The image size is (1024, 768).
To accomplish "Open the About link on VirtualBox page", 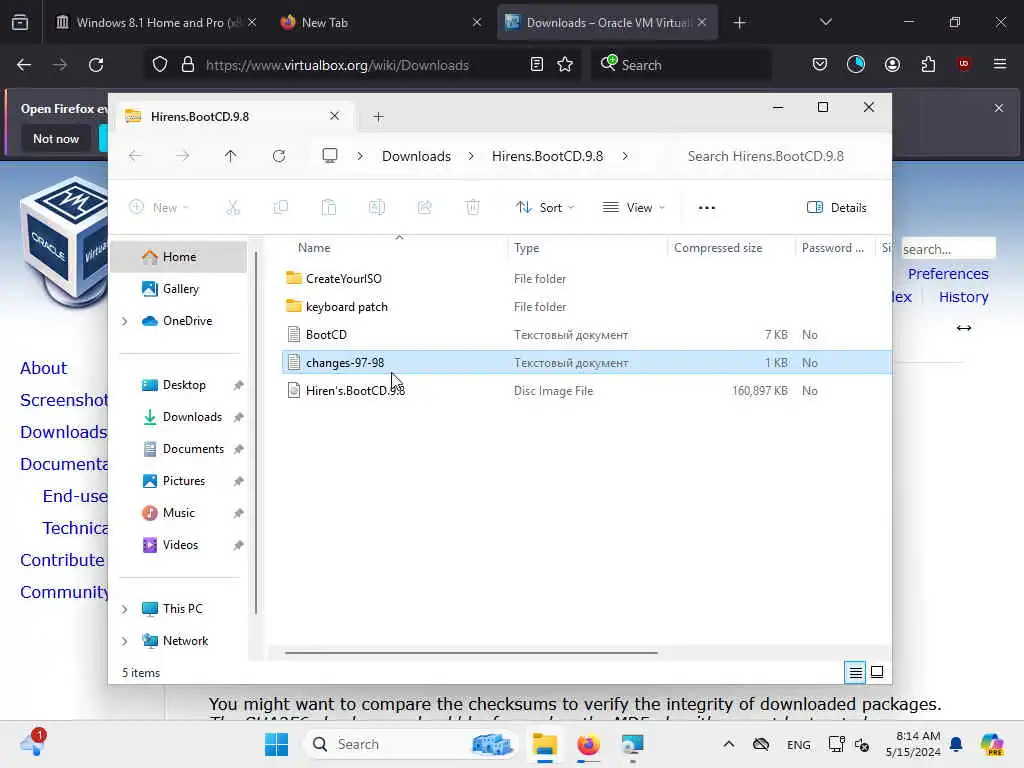I will [x=43, y=368].
